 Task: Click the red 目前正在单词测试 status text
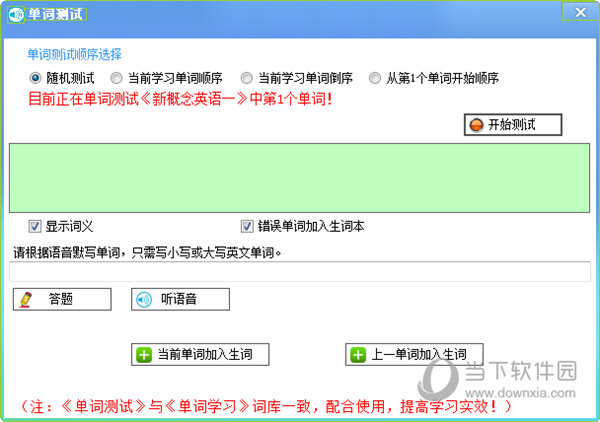click(180, 99)
